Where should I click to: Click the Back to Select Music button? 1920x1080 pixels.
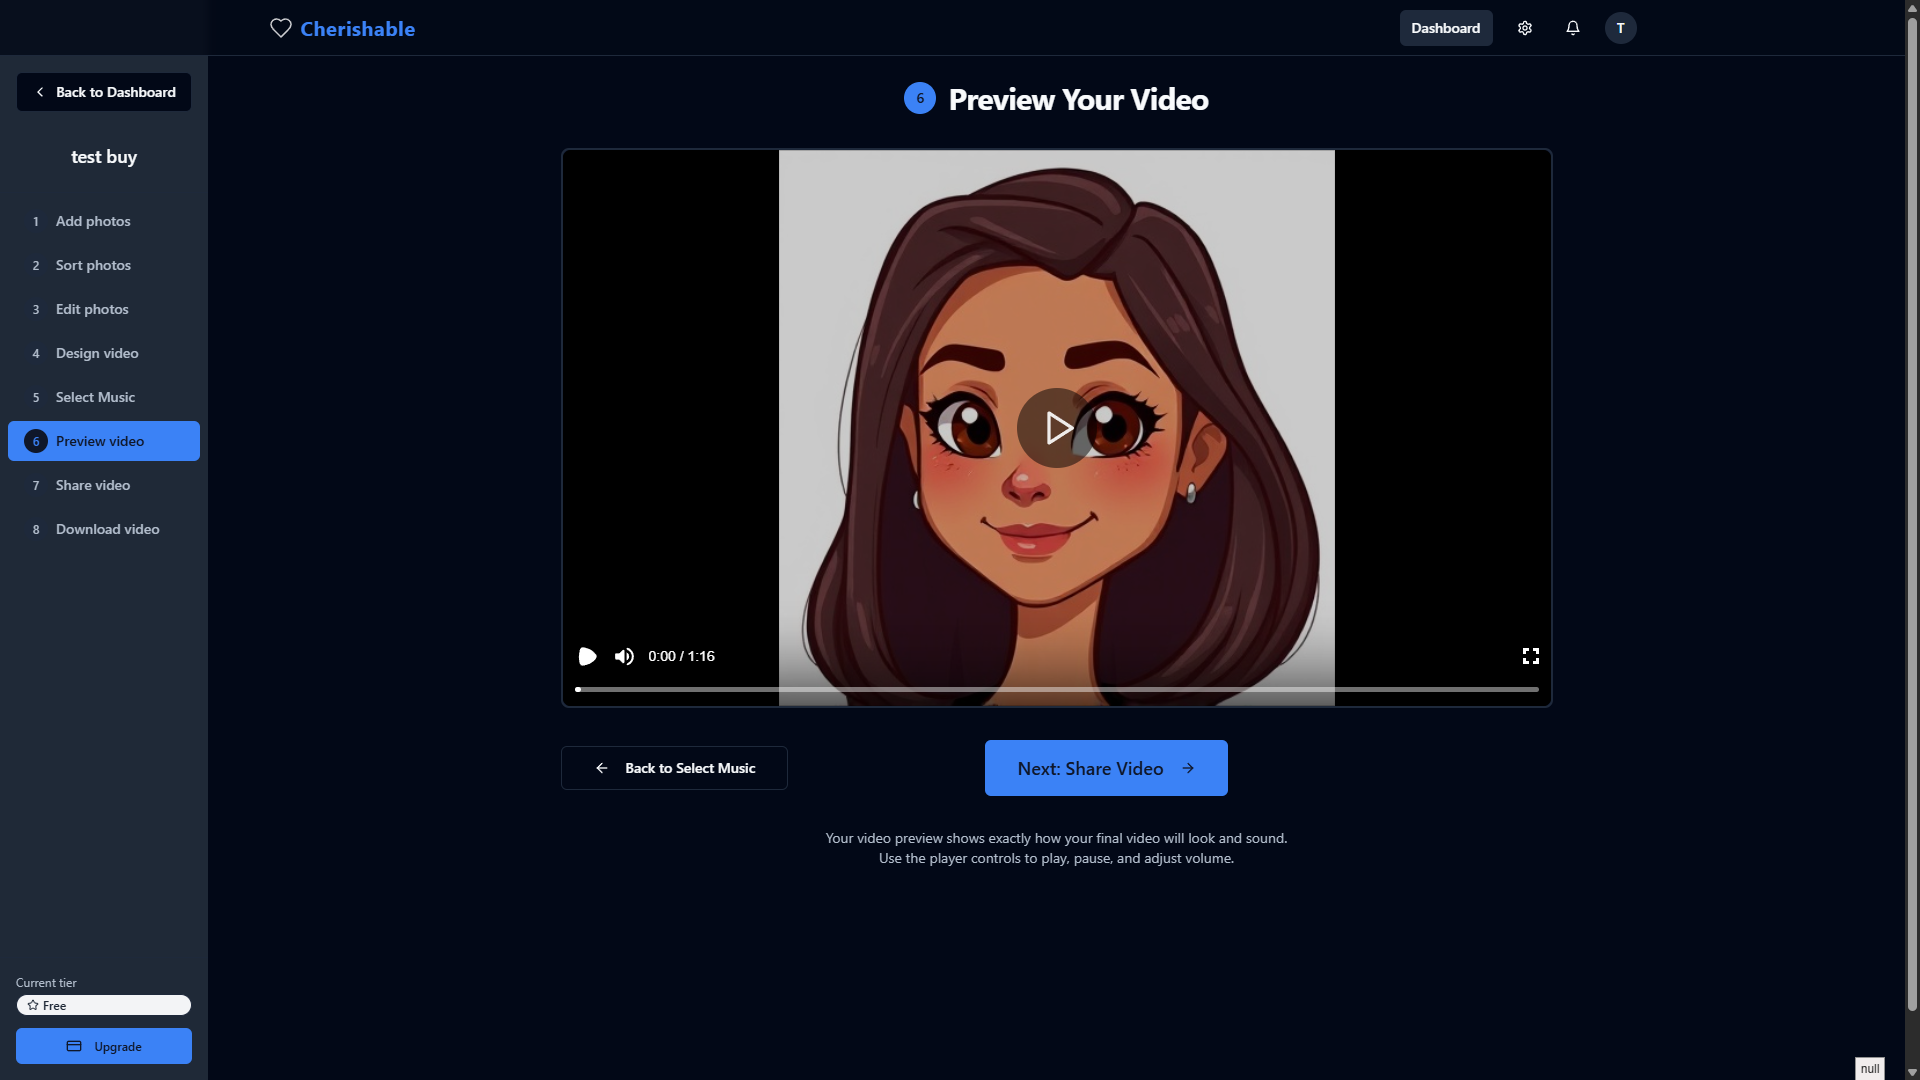(674, 768)
